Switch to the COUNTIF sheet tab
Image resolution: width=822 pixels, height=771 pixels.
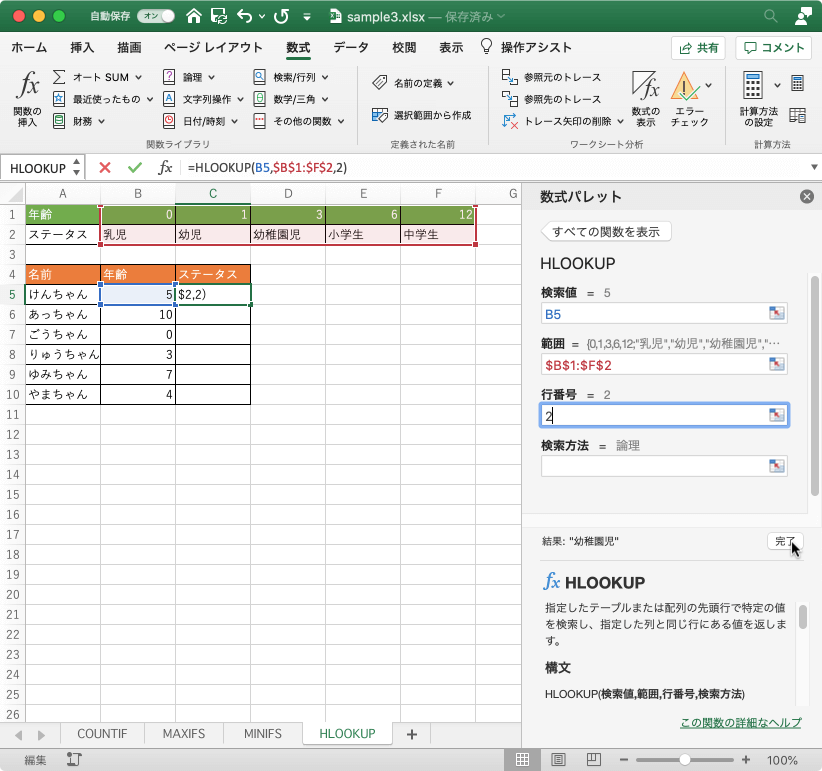[x=102, y=734]
